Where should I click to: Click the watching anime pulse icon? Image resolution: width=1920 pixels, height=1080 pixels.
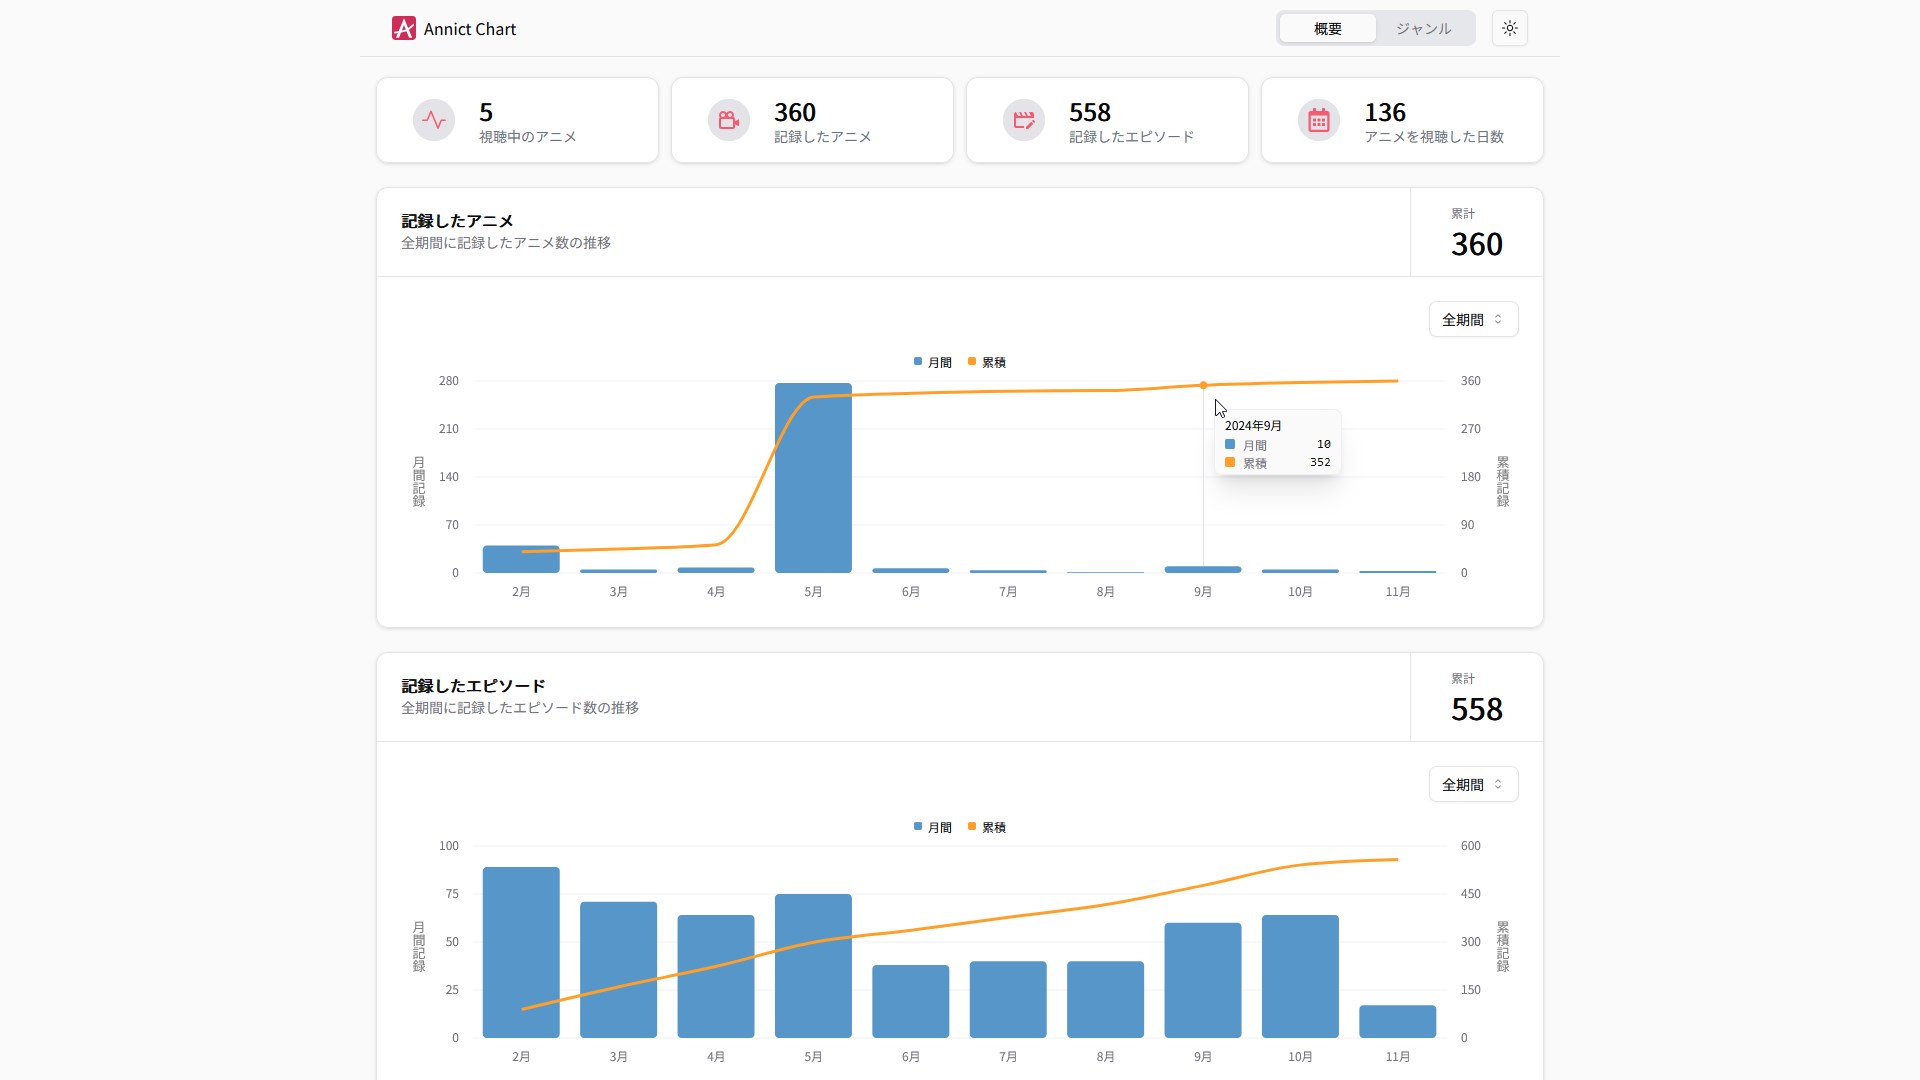click(x=434, y=120)
